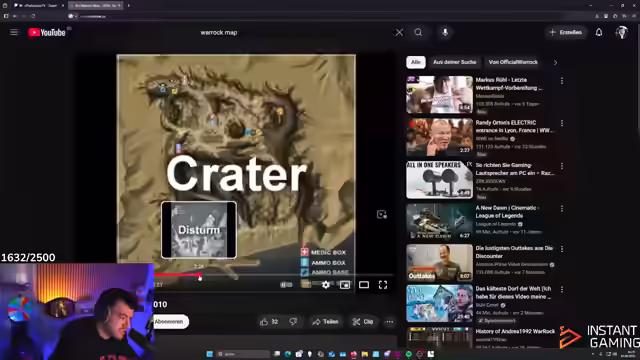The image size is (640, 360).
Task: Open the Windows Start button
Action: [209, 354]
